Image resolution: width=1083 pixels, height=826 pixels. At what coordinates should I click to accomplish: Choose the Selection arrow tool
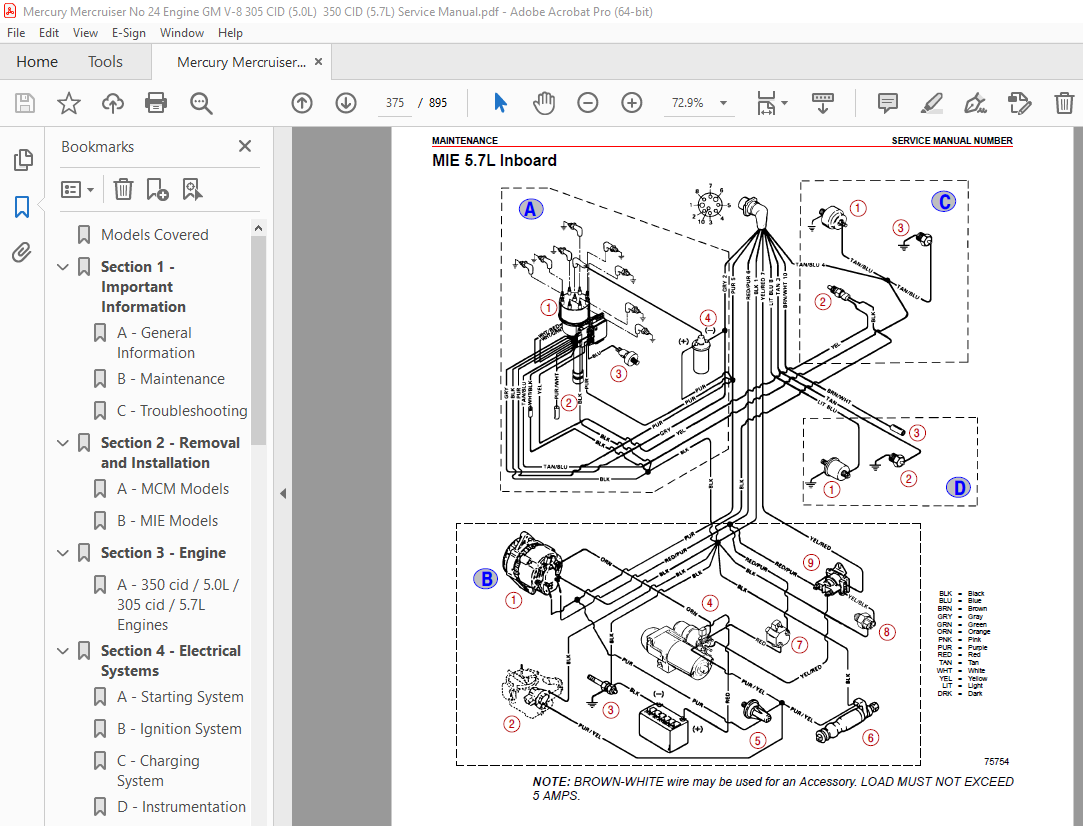click(501, 104)
